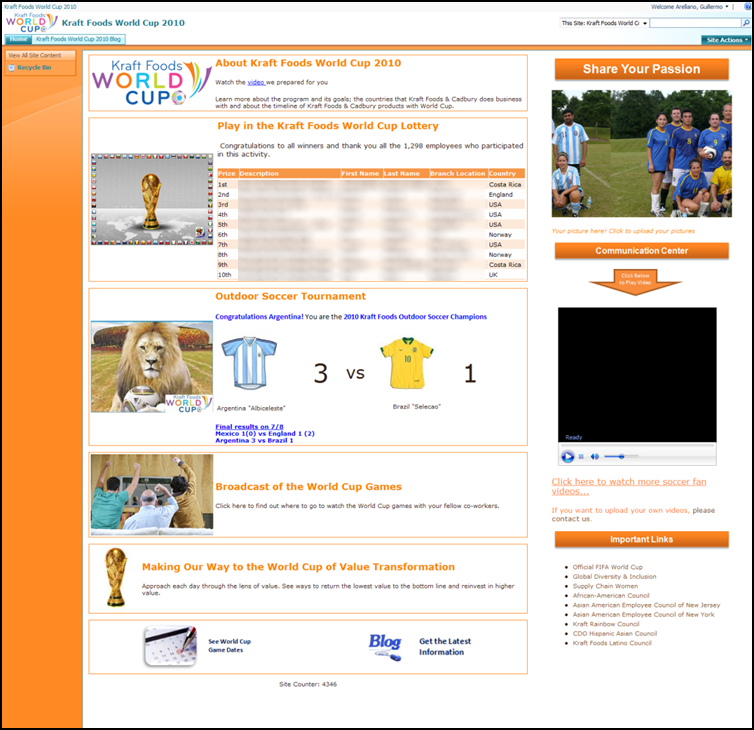
Task: Click the 'Branch Location' column header
Action: pos(458,174)
